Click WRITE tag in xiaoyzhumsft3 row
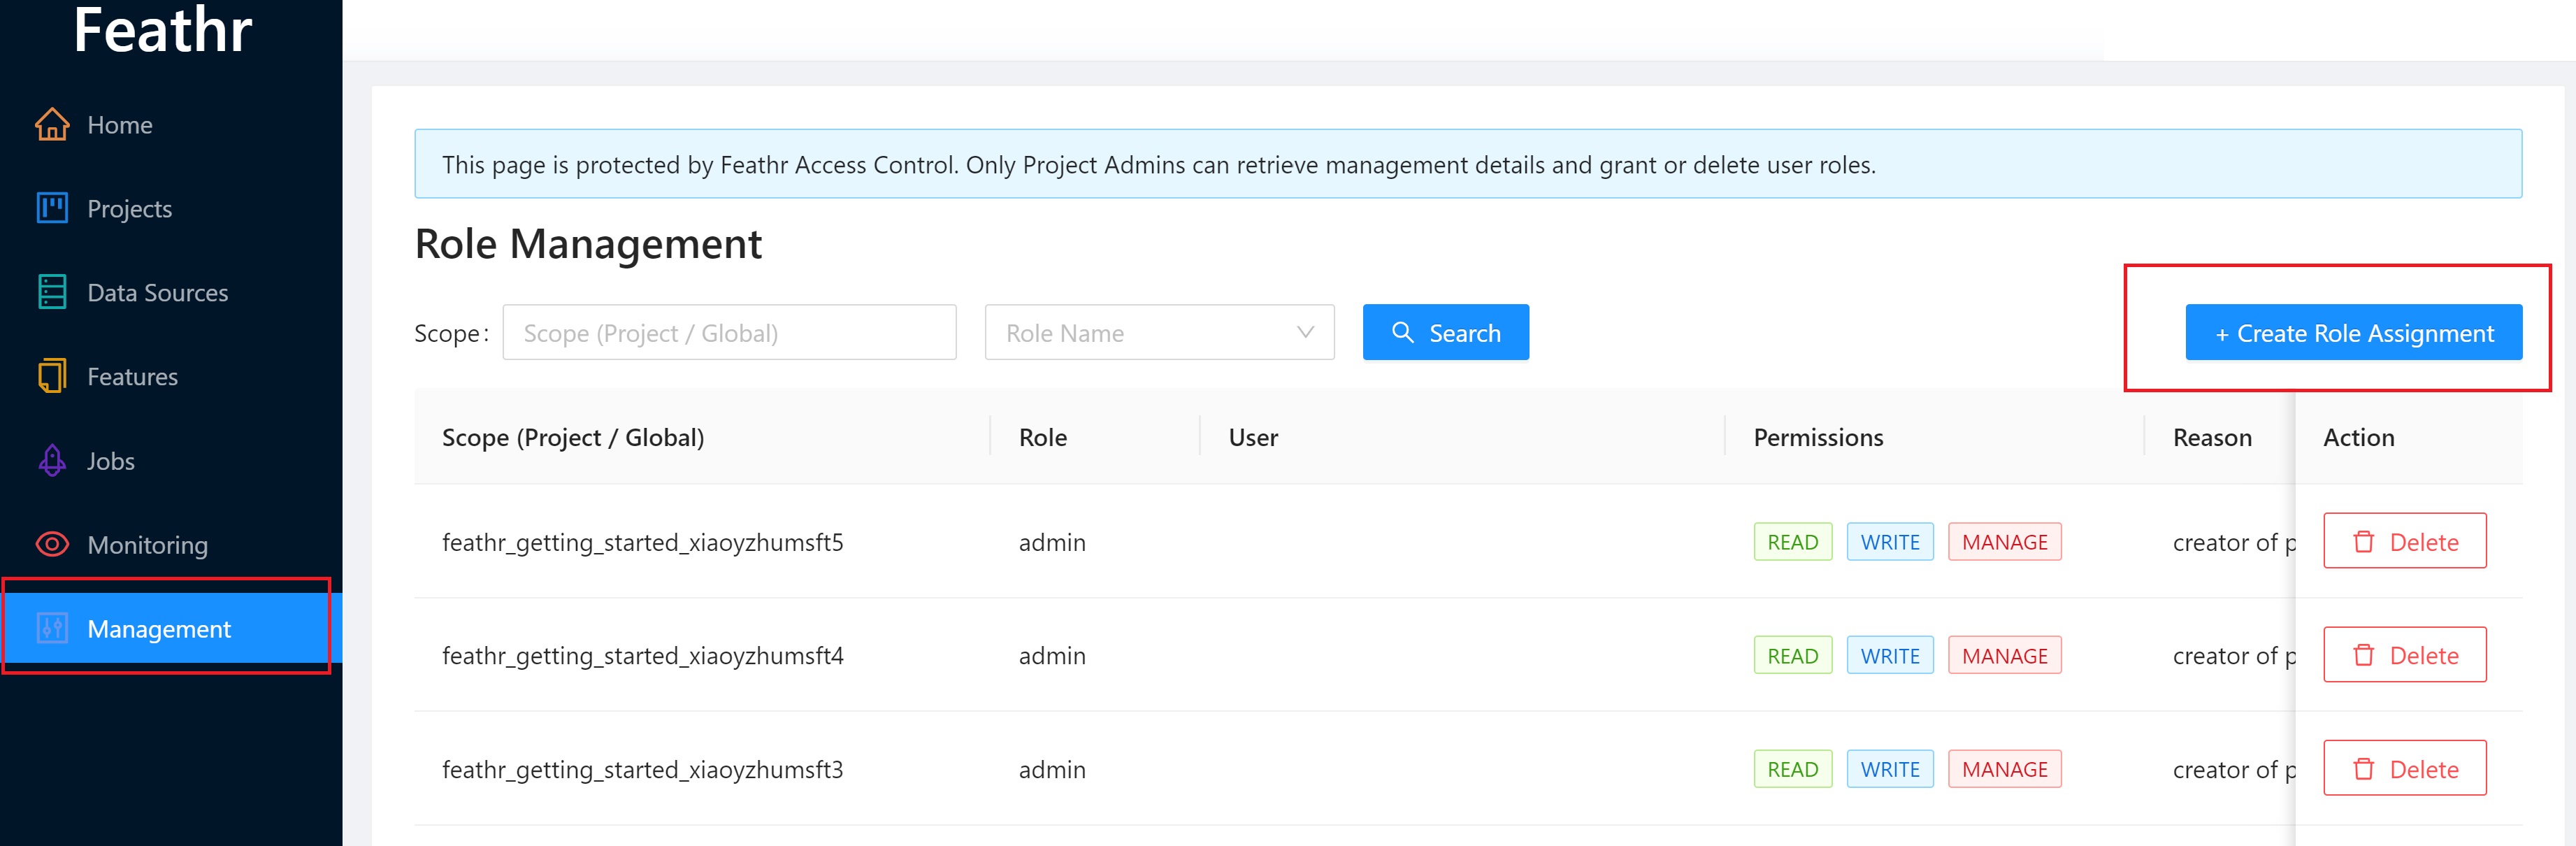2576x846 pixels. 1889,768
